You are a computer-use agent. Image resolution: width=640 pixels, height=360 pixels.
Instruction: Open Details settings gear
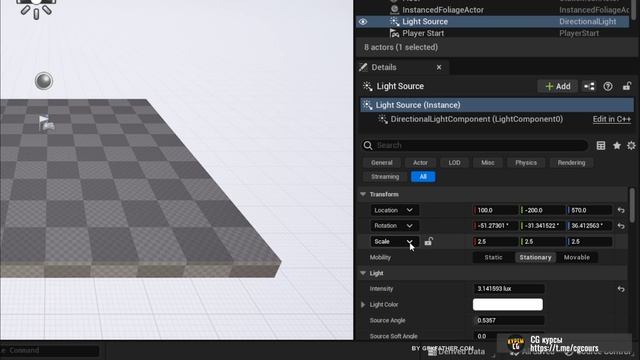pyautogui.click(x=631, y=146)
